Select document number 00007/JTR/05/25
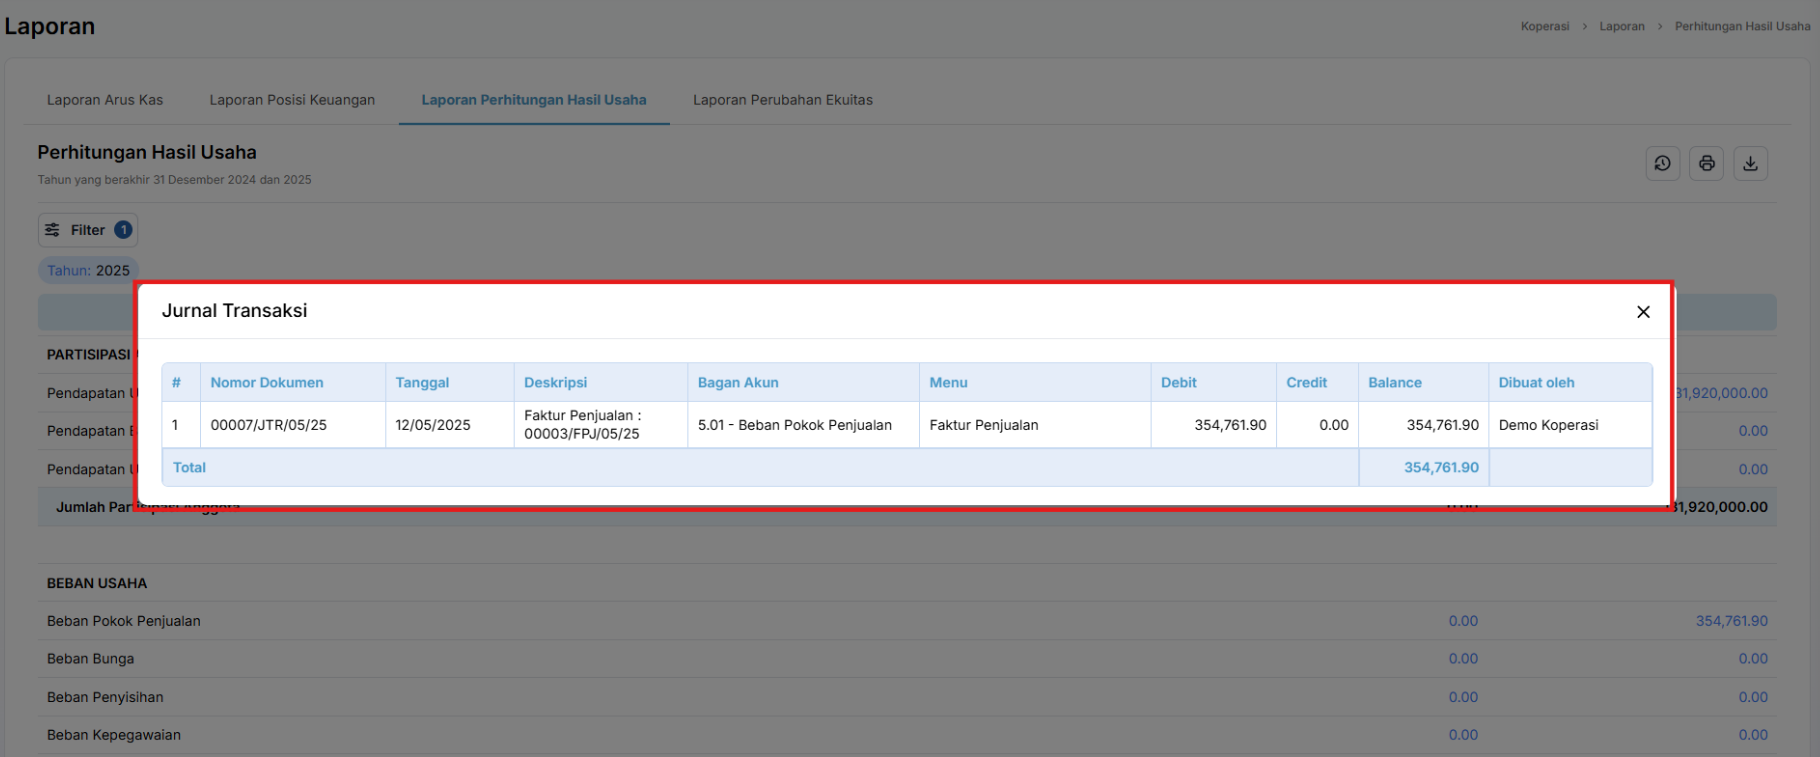Viewport: 1820px width, 757px height. point(269,425)
